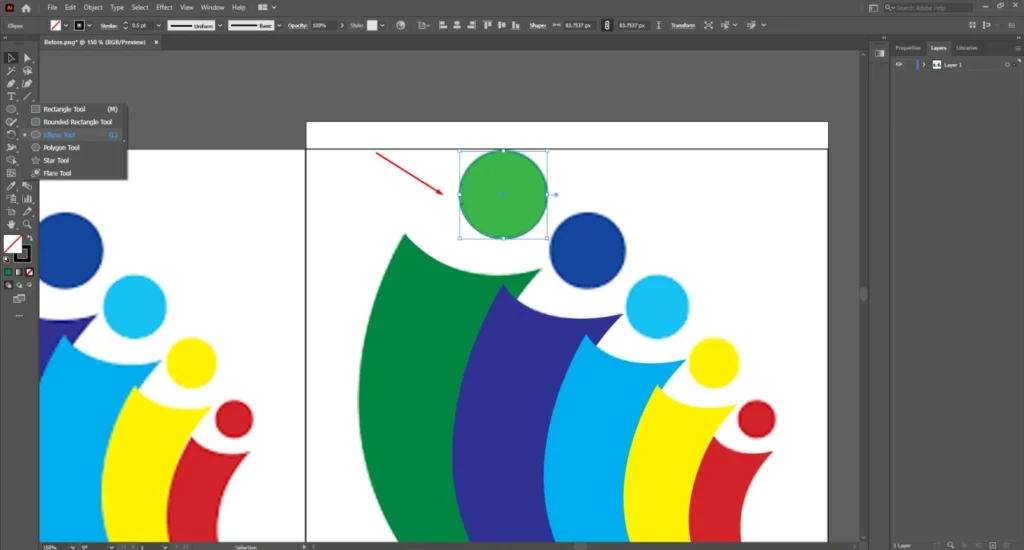
Task: Set fill mode to Color
Action: pos(8,272)
